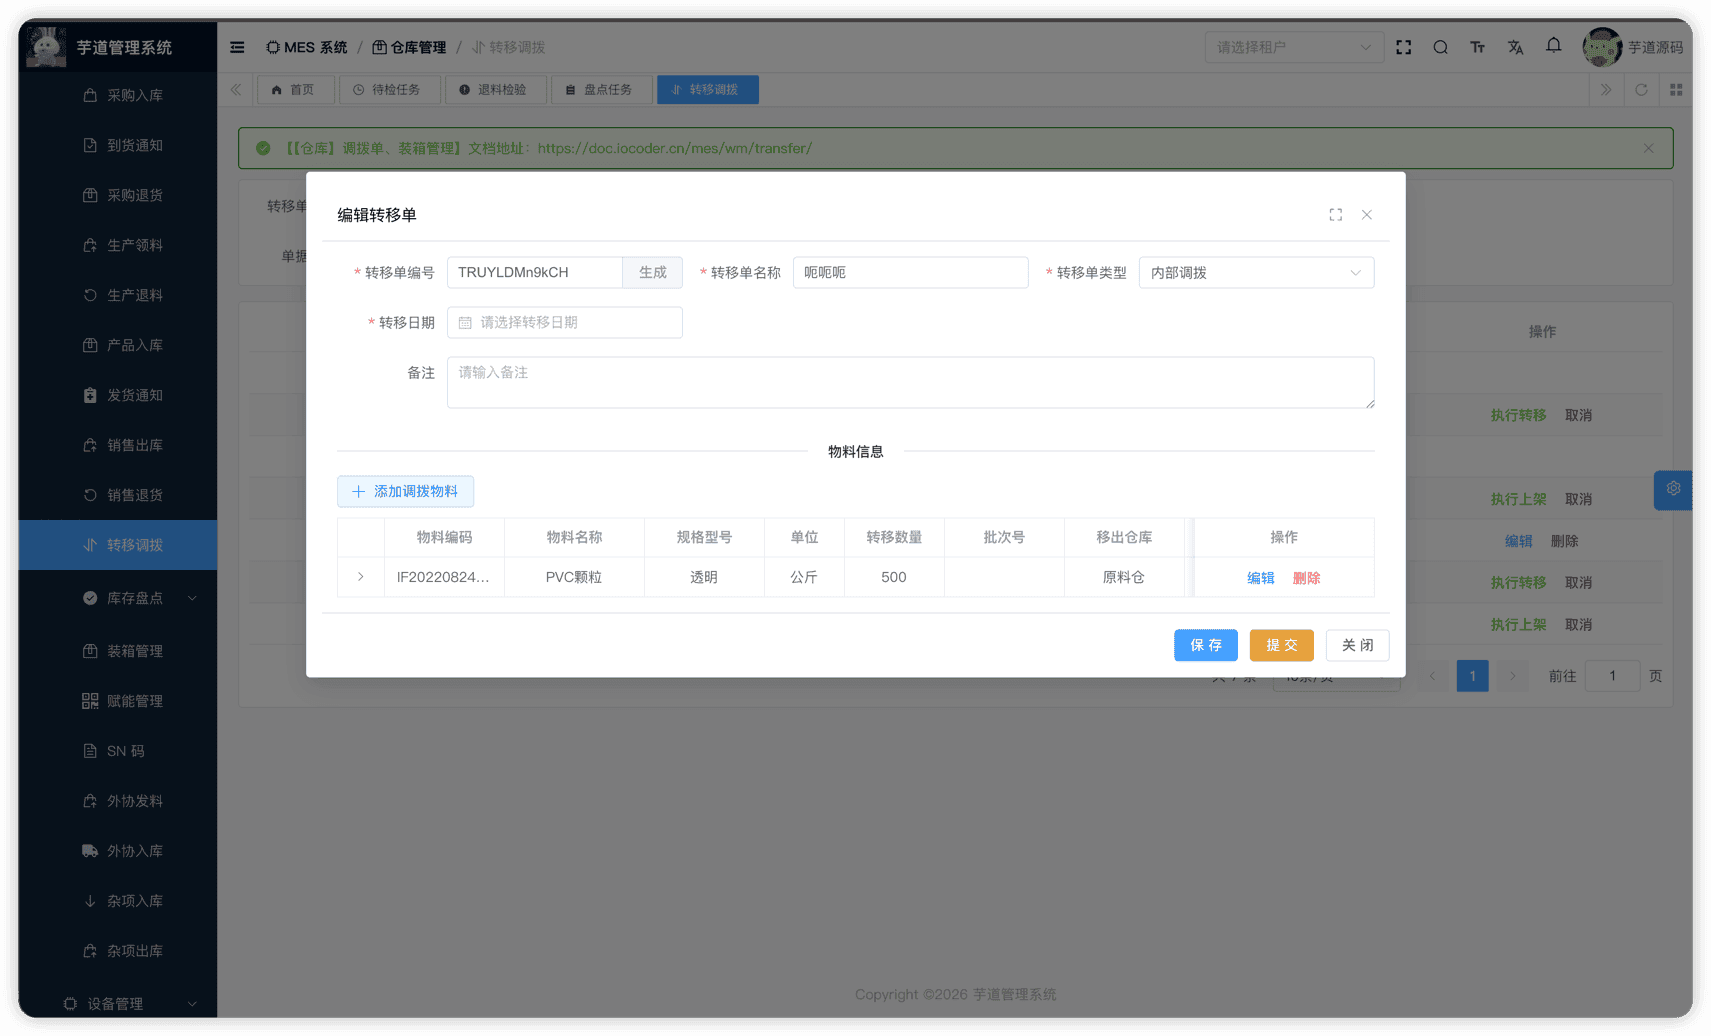Click 添加调拨物料 button
1711x1036 pixels.
tap(405, 491)
